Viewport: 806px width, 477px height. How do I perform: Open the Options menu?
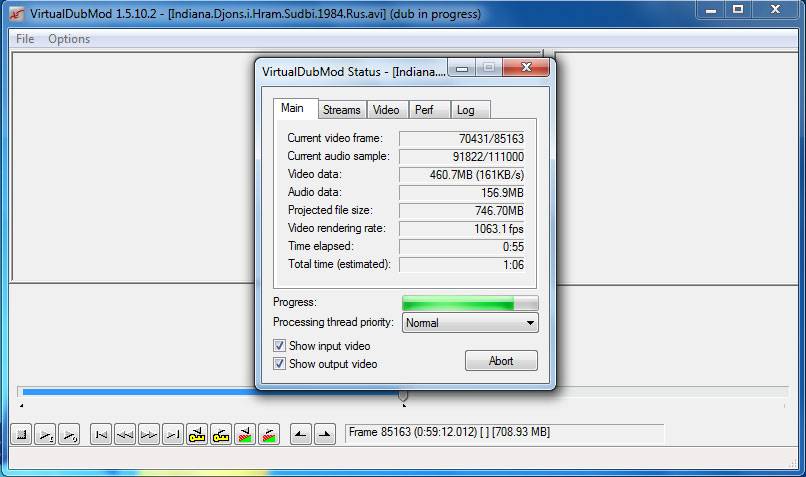69,39
